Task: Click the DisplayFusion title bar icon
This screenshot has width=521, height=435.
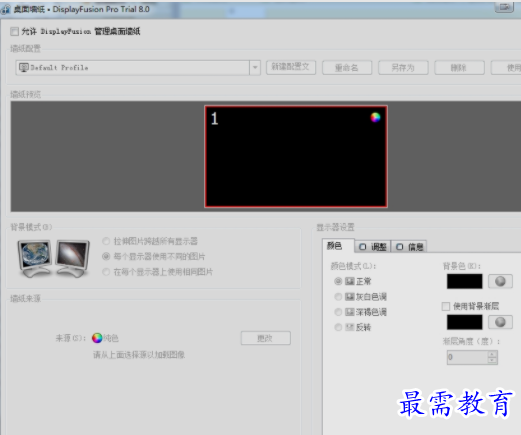Action: (5, 9)
